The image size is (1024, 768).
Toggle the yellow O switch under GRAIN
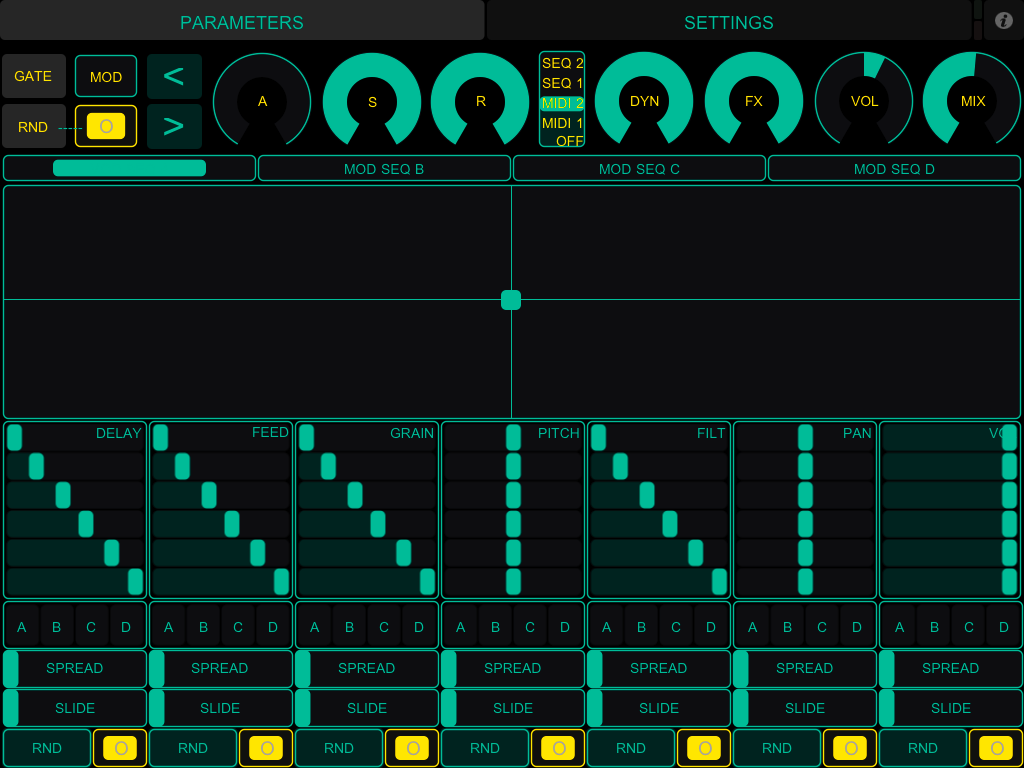pyautogui.click(x=412, y=748)
